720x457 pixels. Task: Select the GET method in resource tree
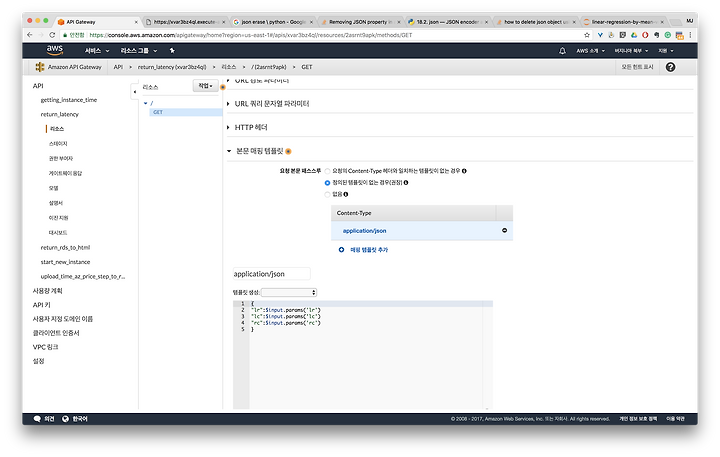pyautogui.click(x=186, y=112)
